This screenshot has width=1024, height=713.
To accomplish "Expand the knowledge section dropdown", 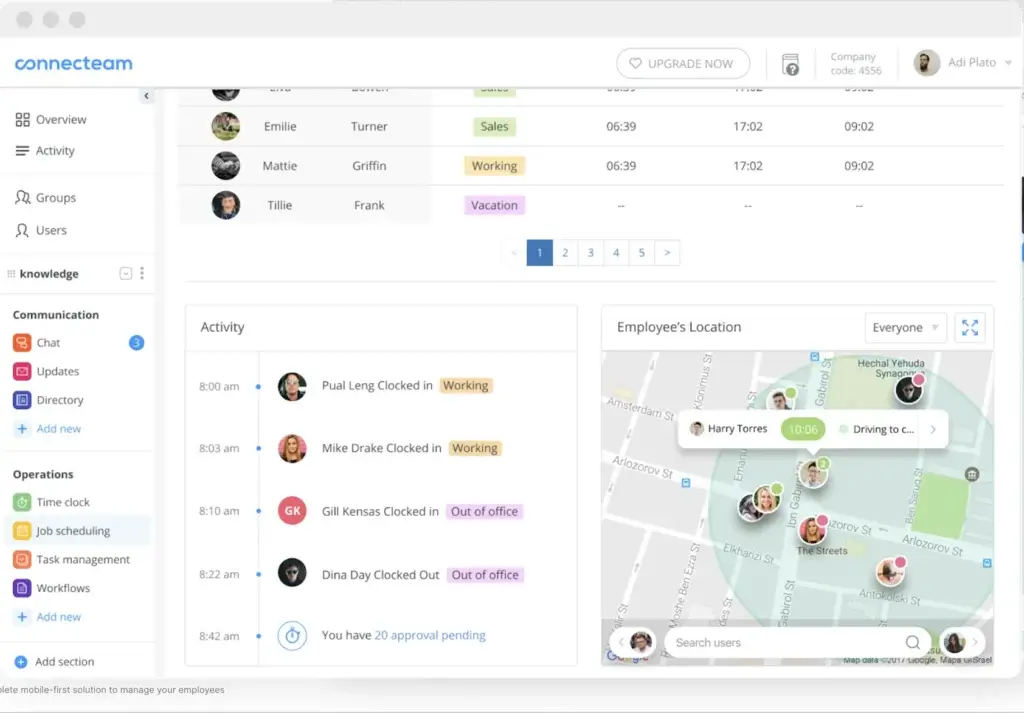I will point(125,274).
